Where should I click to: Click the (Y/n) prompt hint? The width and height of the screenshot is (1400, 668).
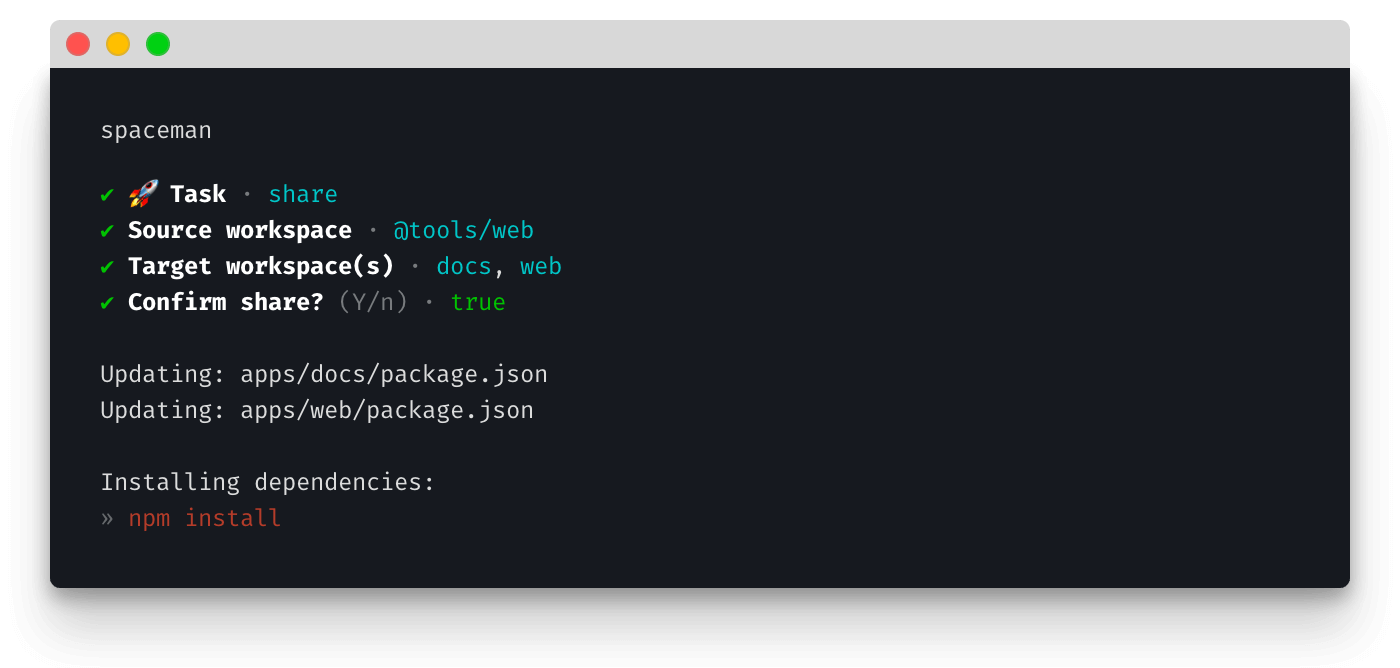tap(373, 302)
